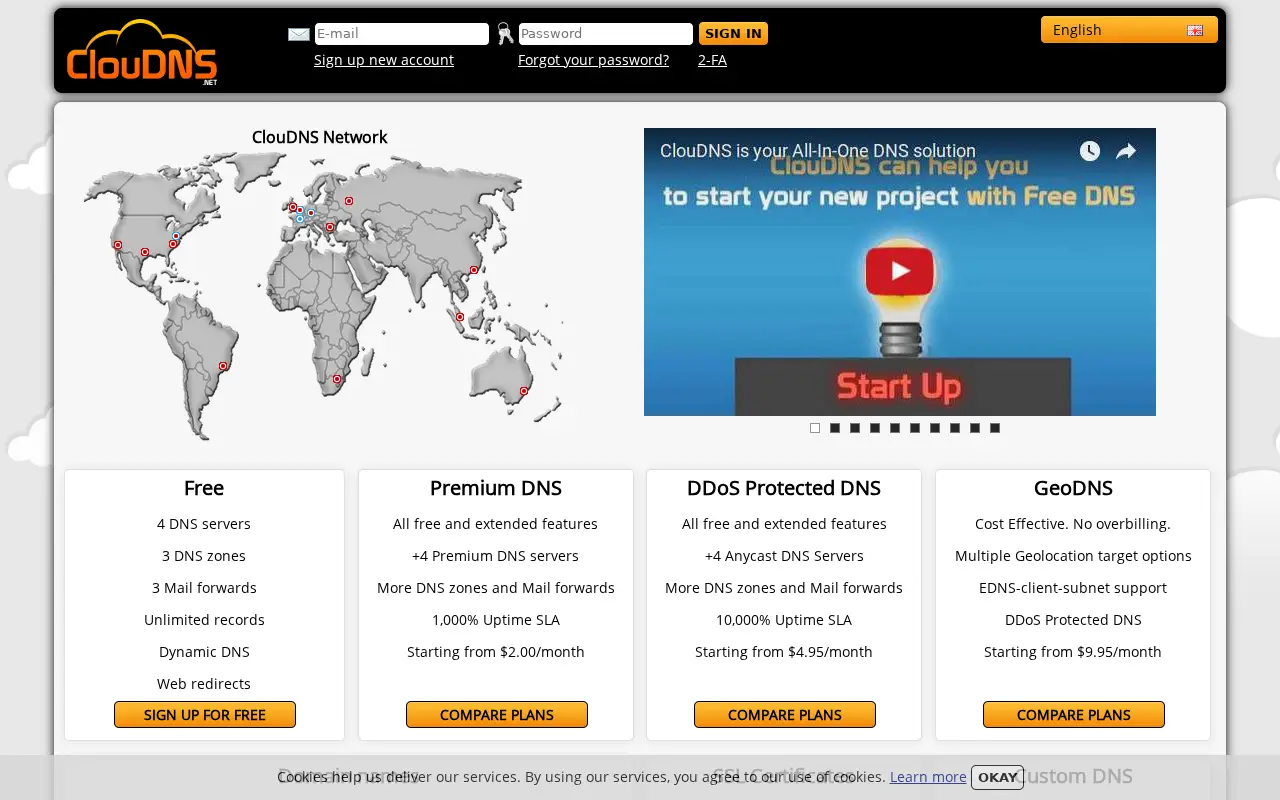Click the Russia server marker on the map

pos(349,201)
